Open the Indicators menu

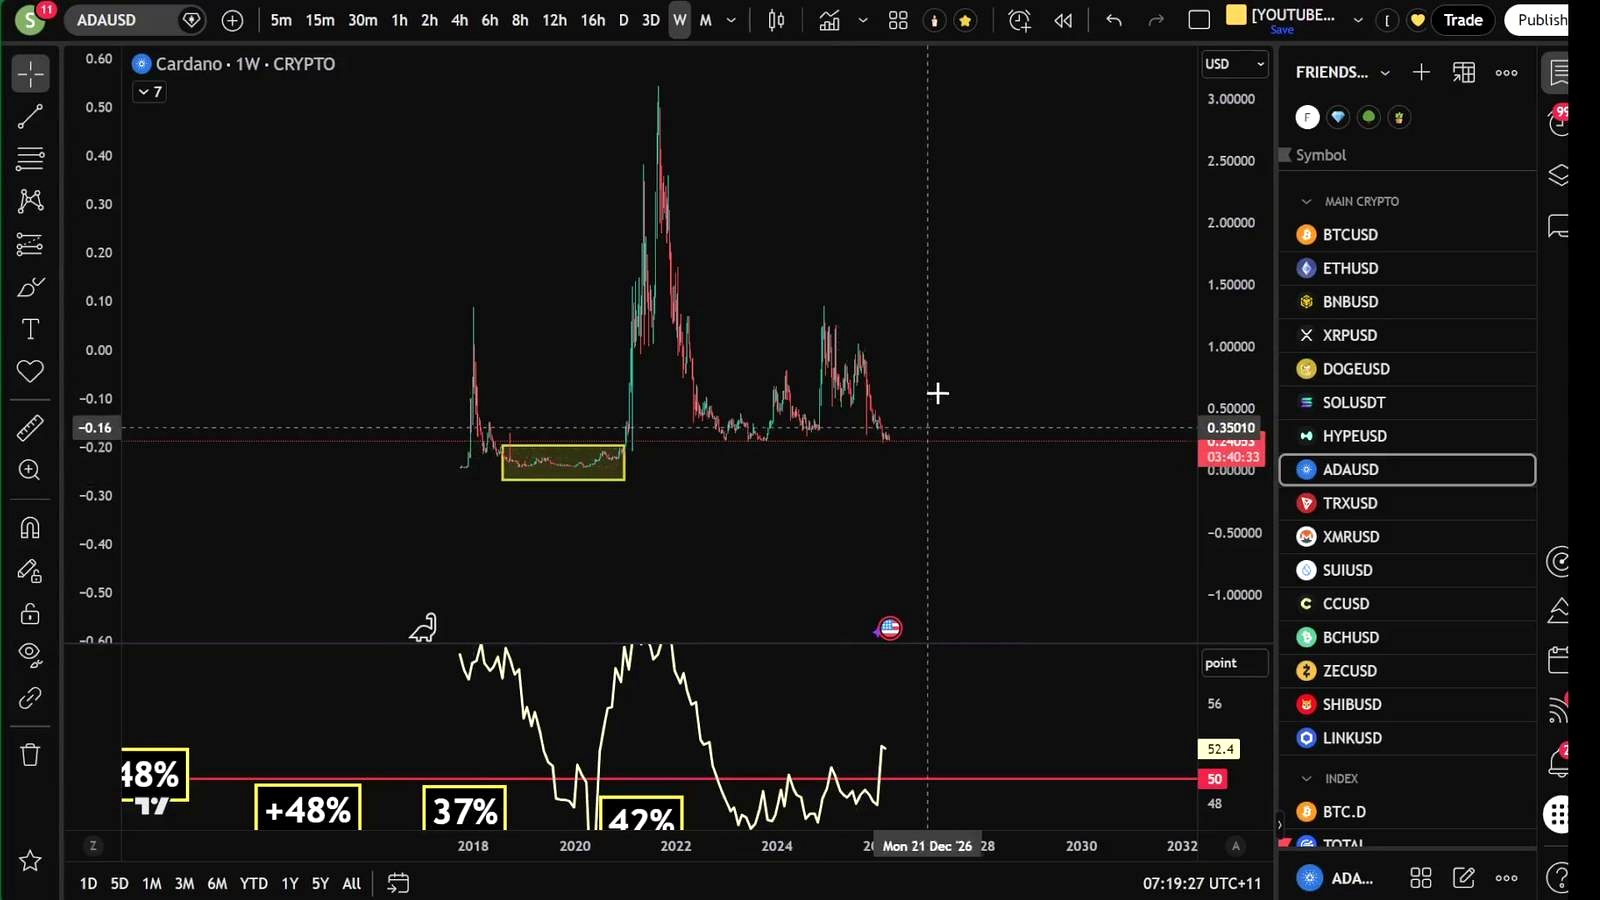829,20
